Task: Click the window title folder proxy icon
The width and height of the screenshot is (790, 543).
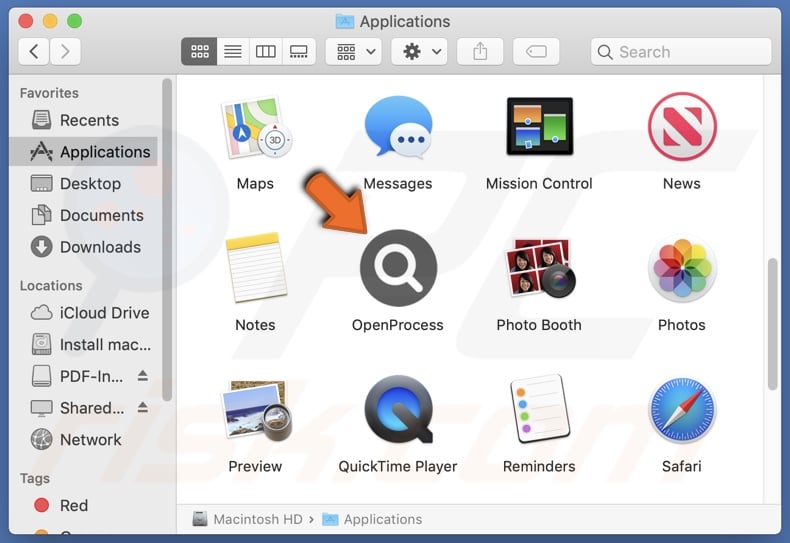Action: (x=345, y=21)
